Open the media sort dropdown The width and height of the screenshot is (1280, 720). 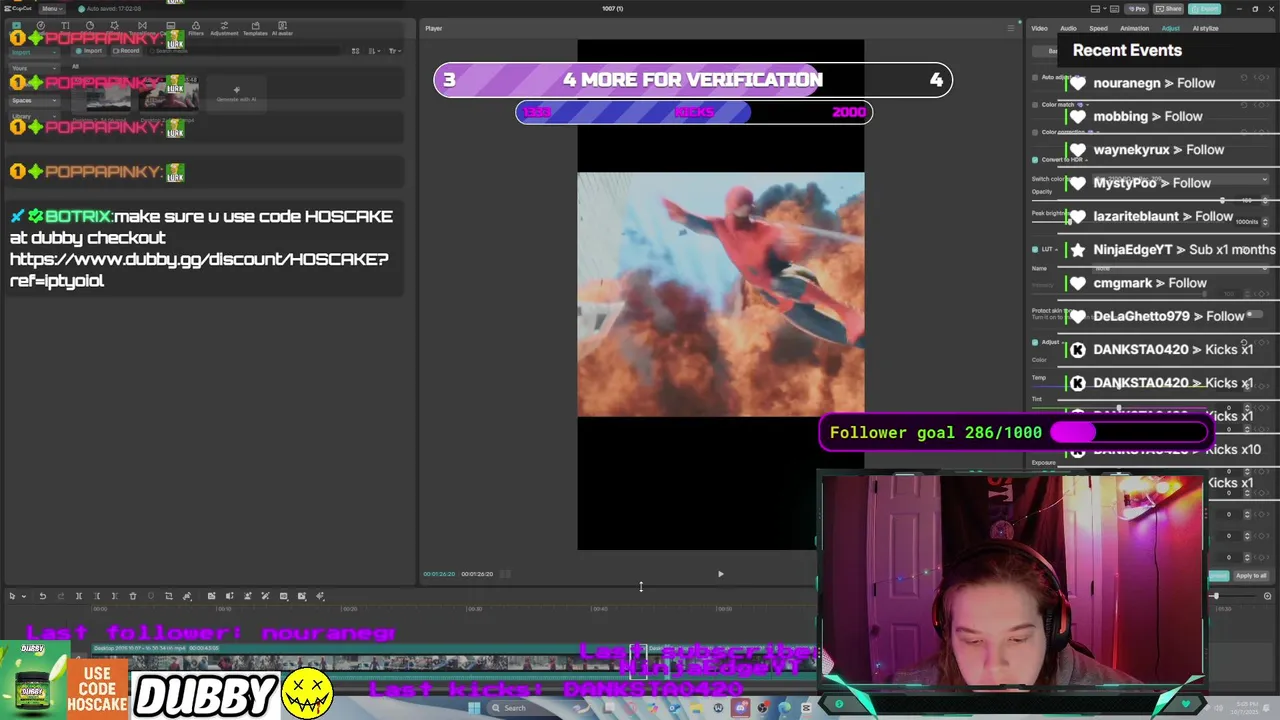[x=374, y=51]
